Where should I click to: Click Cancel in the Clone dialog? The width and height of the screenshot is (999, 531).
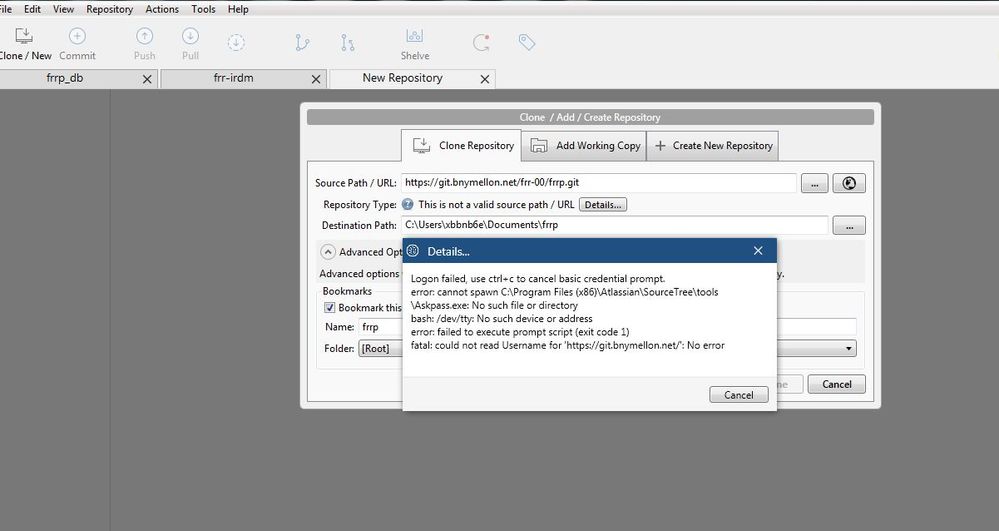837,384
